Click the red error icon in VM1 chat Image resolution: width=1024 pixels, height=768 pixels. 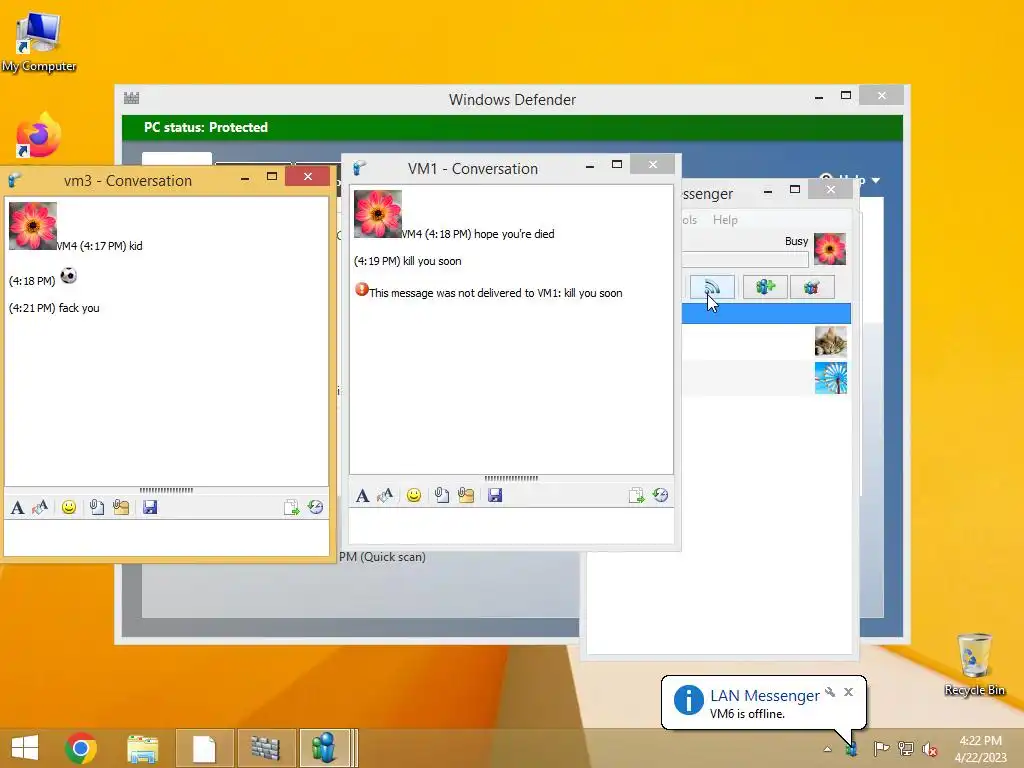pyautogui.click(x=362, y=289)
